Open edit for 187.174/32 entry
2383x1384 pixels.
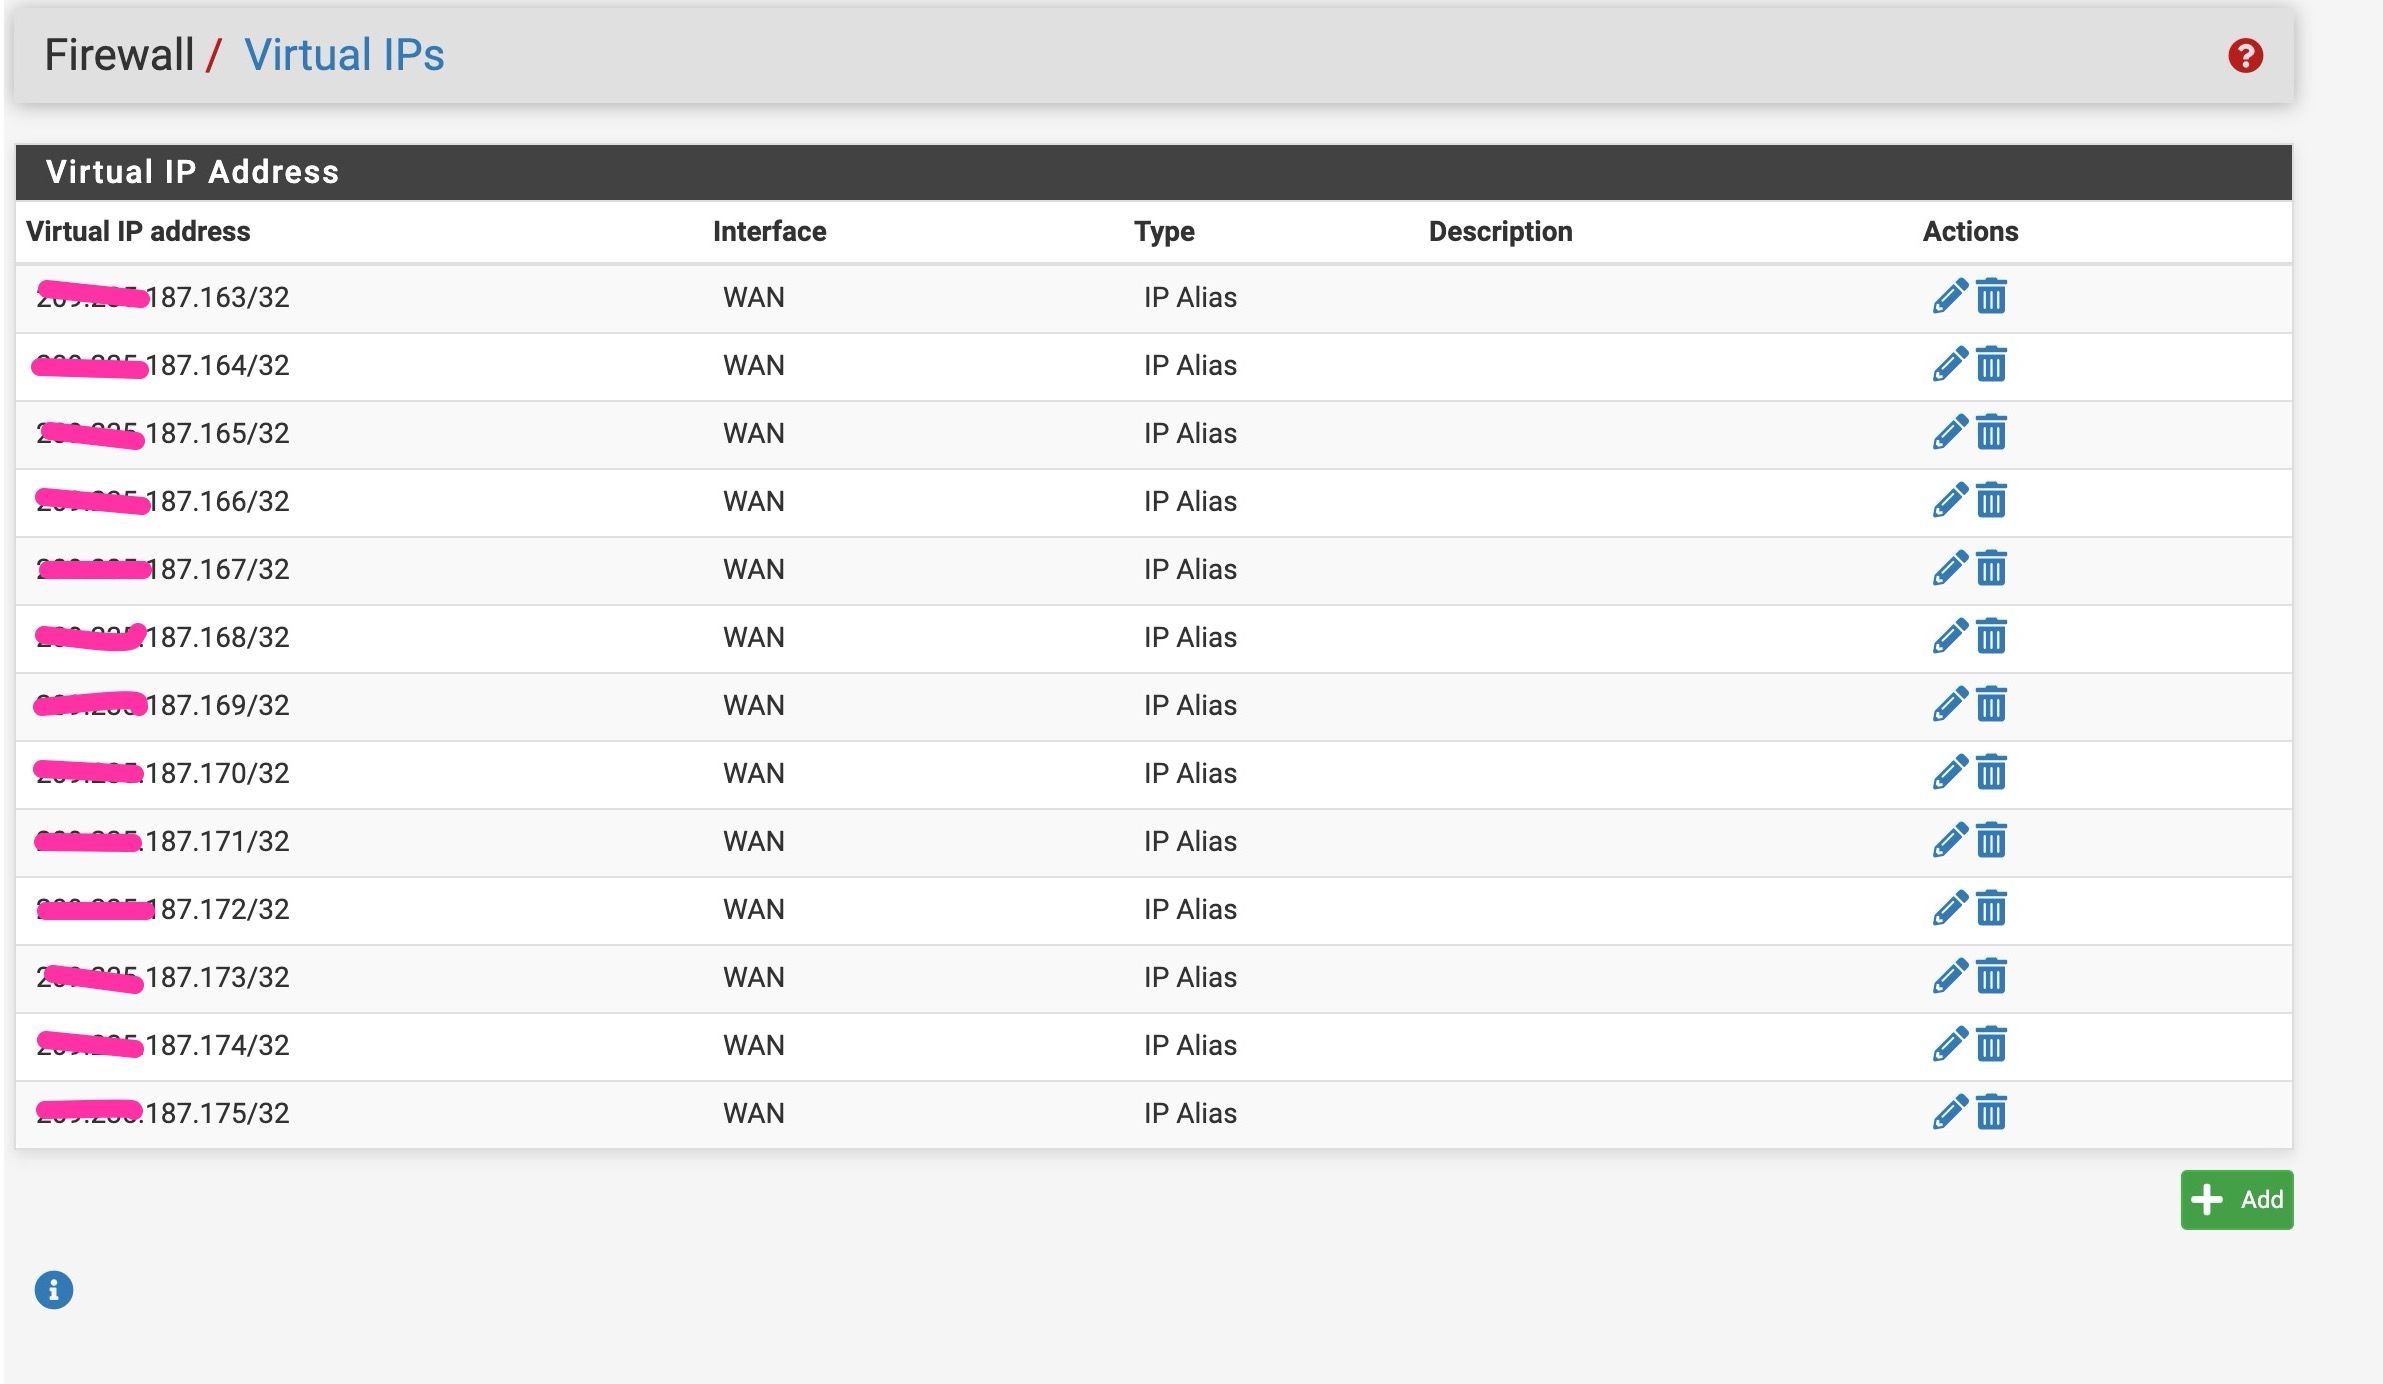tap(1949, 1045)
